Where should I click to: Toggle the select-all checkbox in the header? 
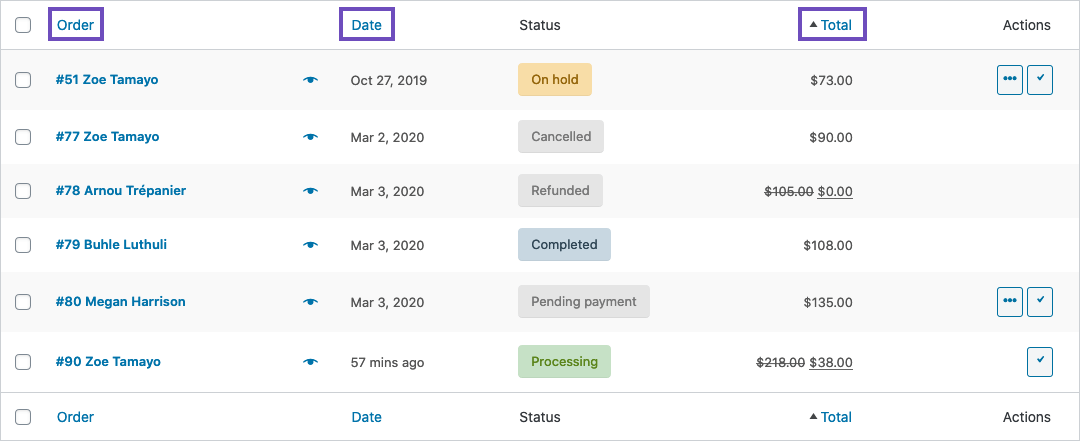coord(23,25)
